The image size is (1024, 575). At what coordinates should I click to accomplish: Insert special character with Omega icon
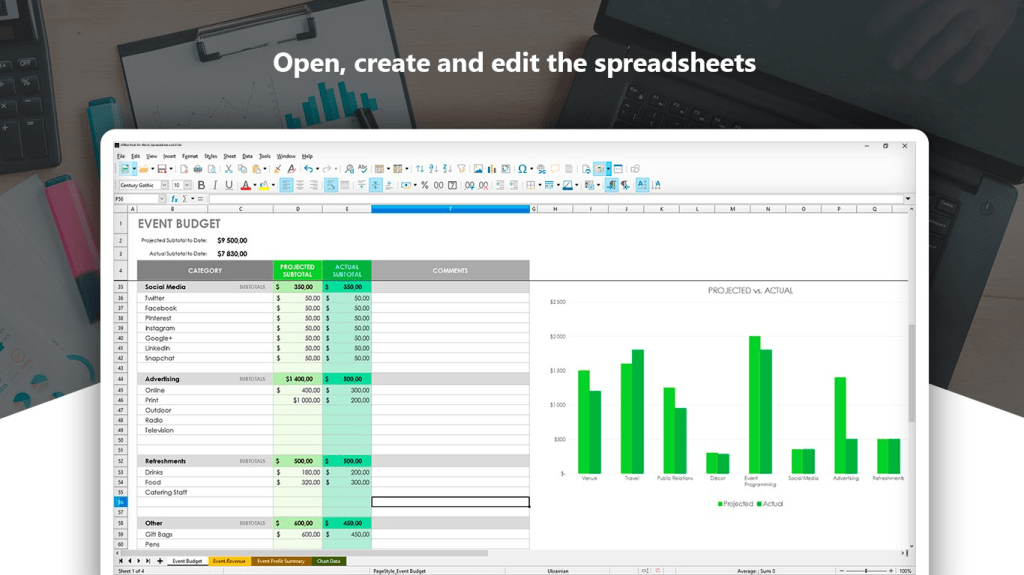click(x=521, y=169)
